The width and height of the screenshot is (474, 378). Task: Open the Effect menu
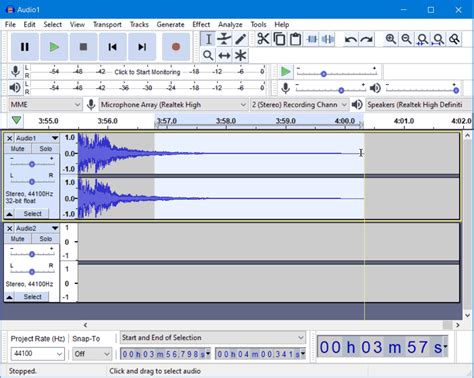[x=201, y=24]
